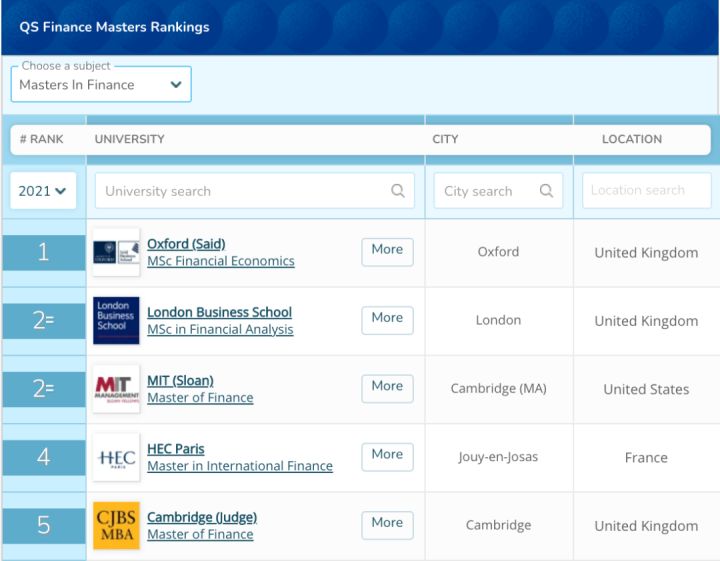Viewport: 720px width, 561px height.
Task: Click the rank 4 cell
Action: (44, 457)
